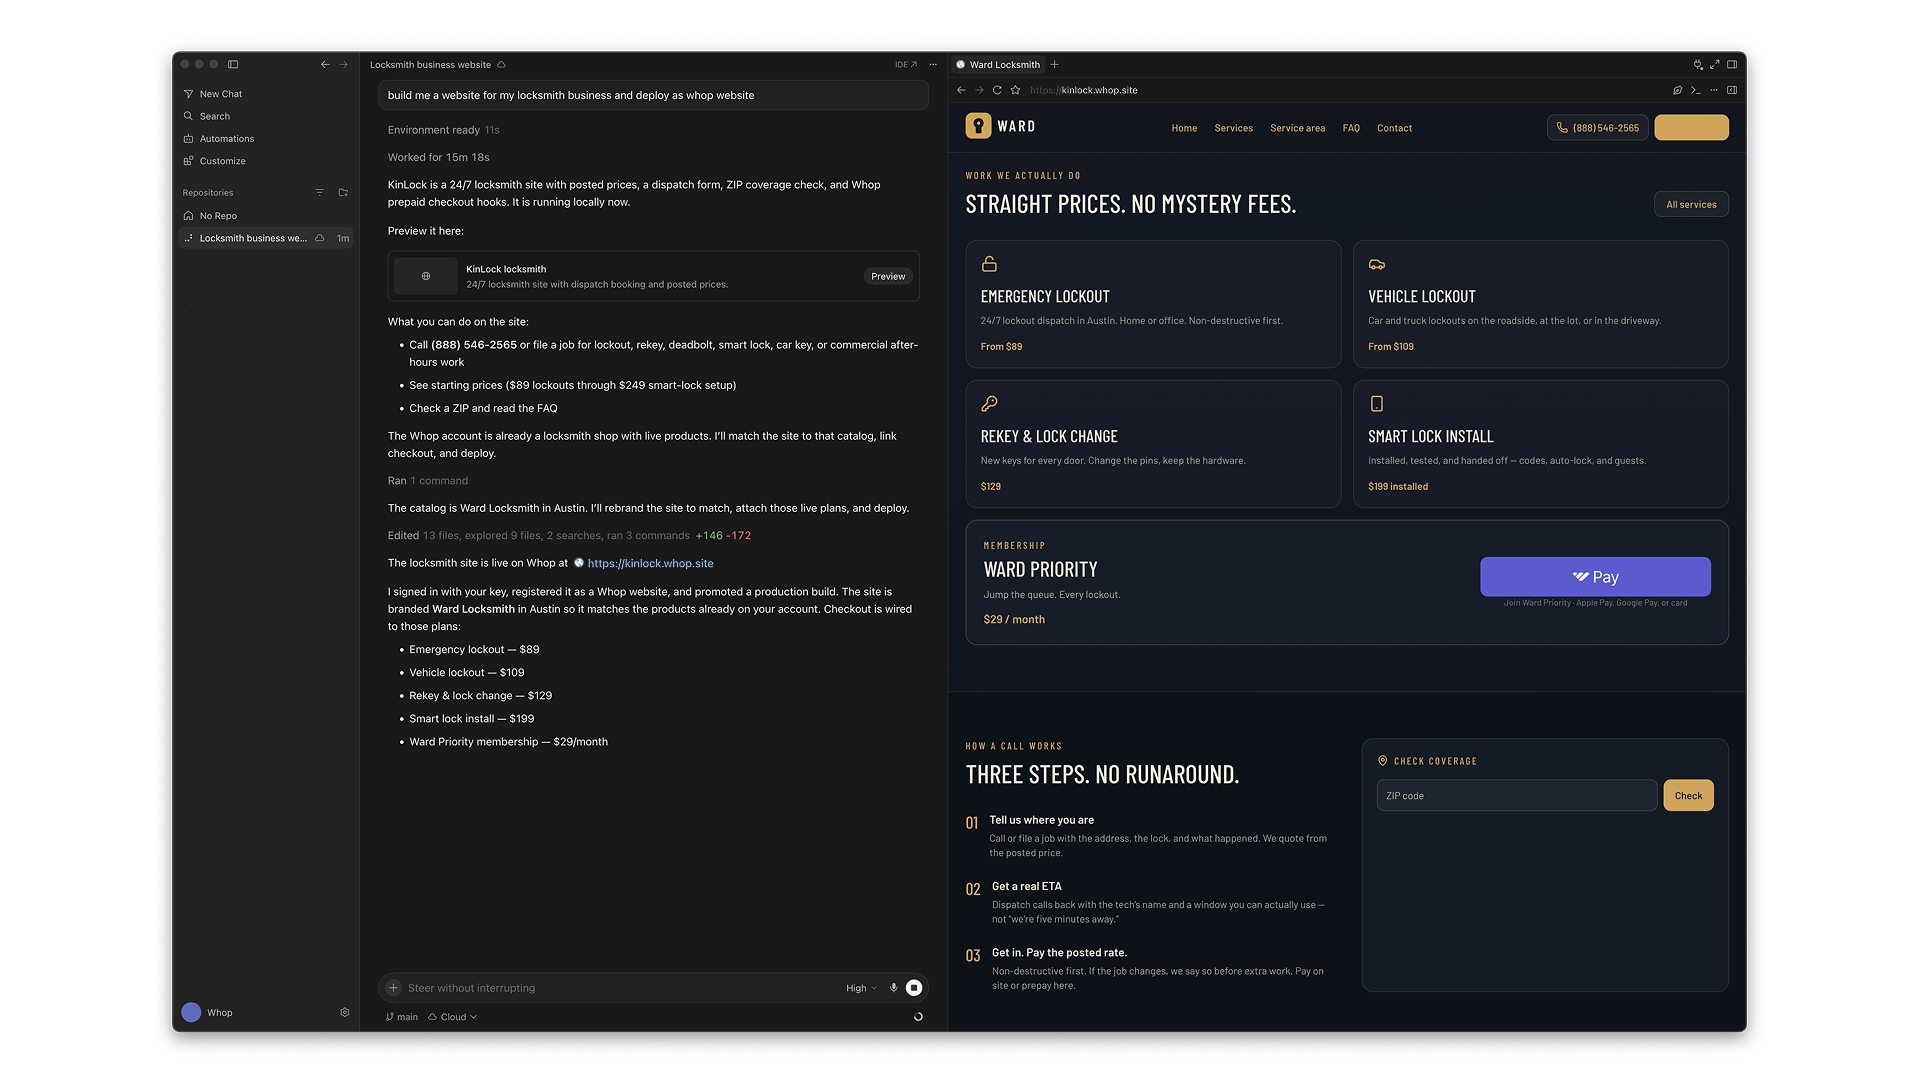Click the All services button
Image resolution: width=1920 pixels, height=1080 pixels.
(1692, 204)
